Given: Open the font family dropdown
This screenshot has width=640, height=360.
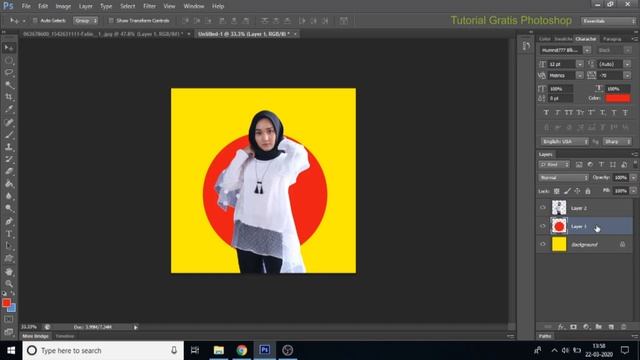Looking at the screenshot, I should coord(587,50).
